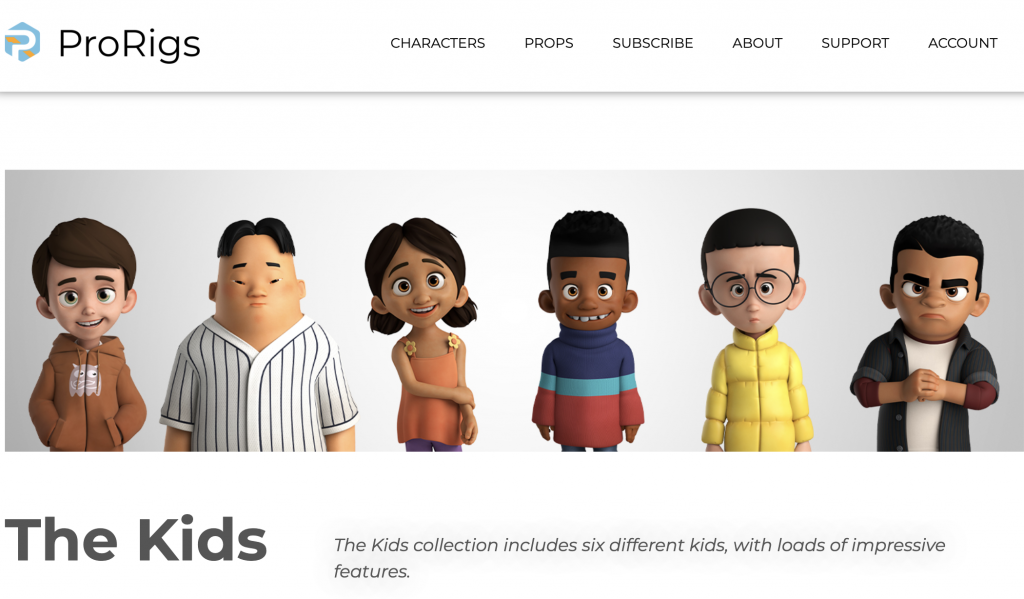Select the kid in the yellow puffer jacket
The width and height of the screenshot is (1024, 599).
click(754, 331)
